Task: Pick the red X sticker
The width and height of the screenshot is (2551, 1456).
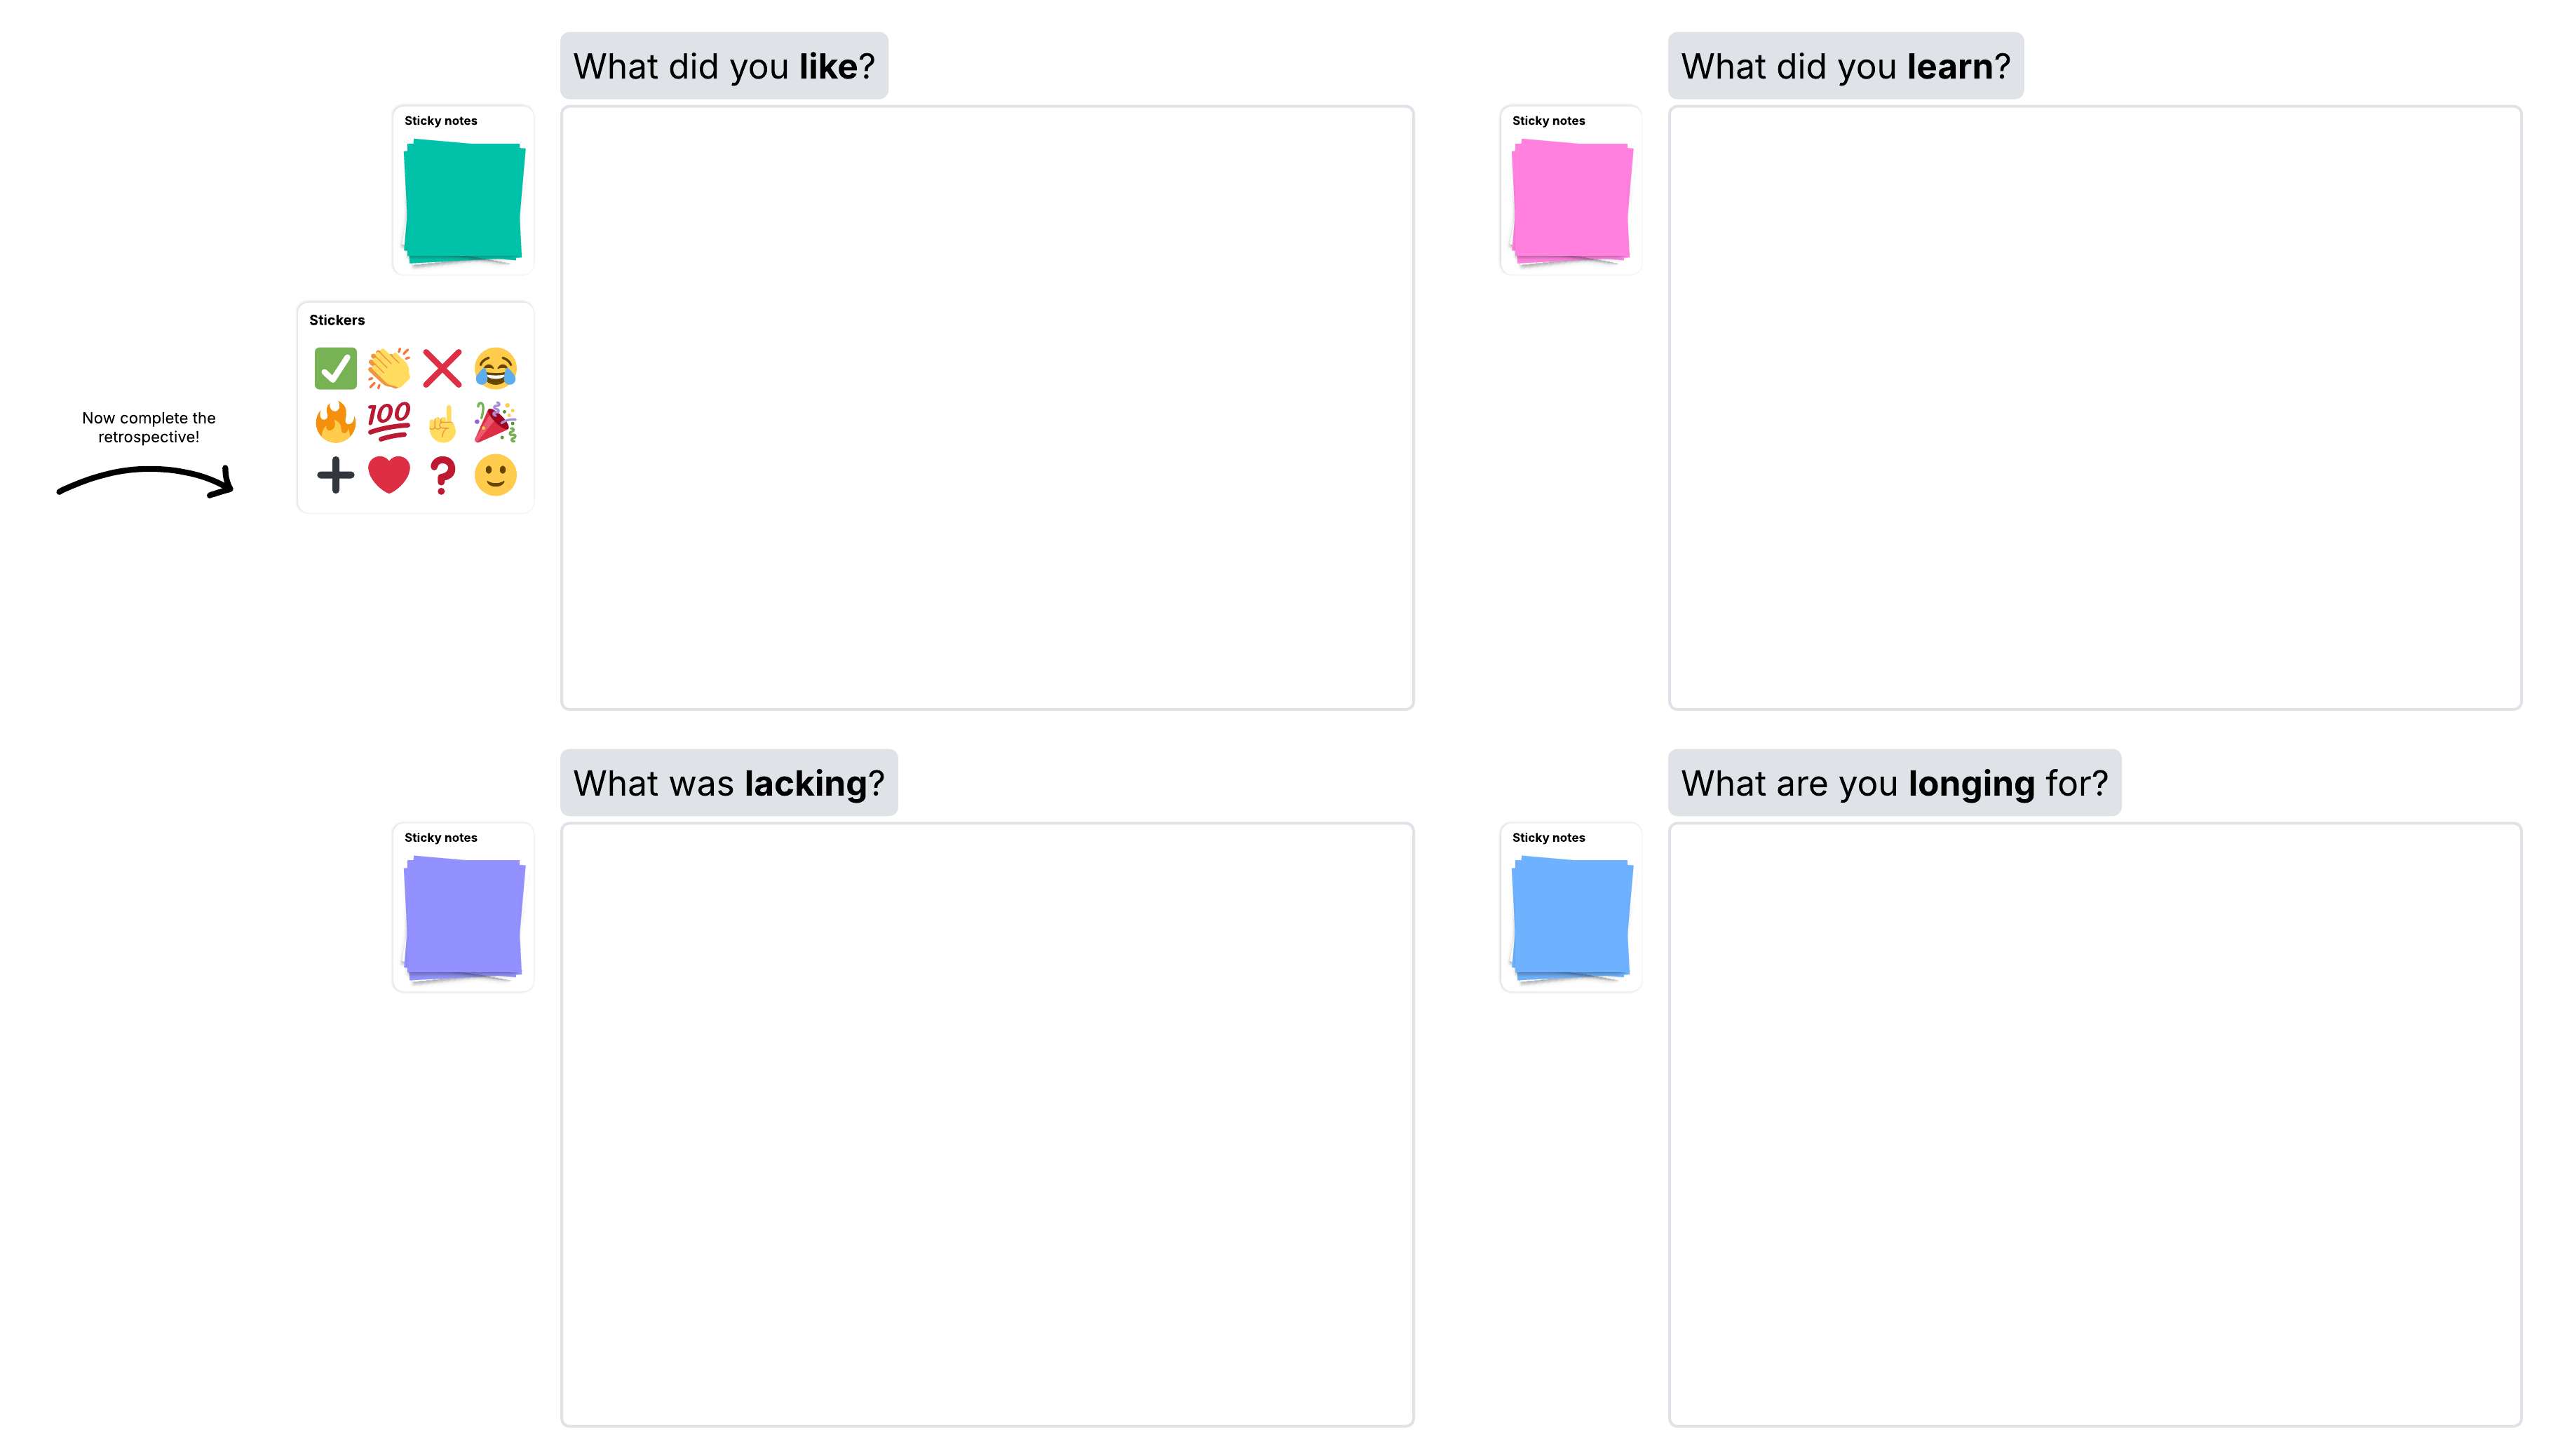Action: click(442, 369)
